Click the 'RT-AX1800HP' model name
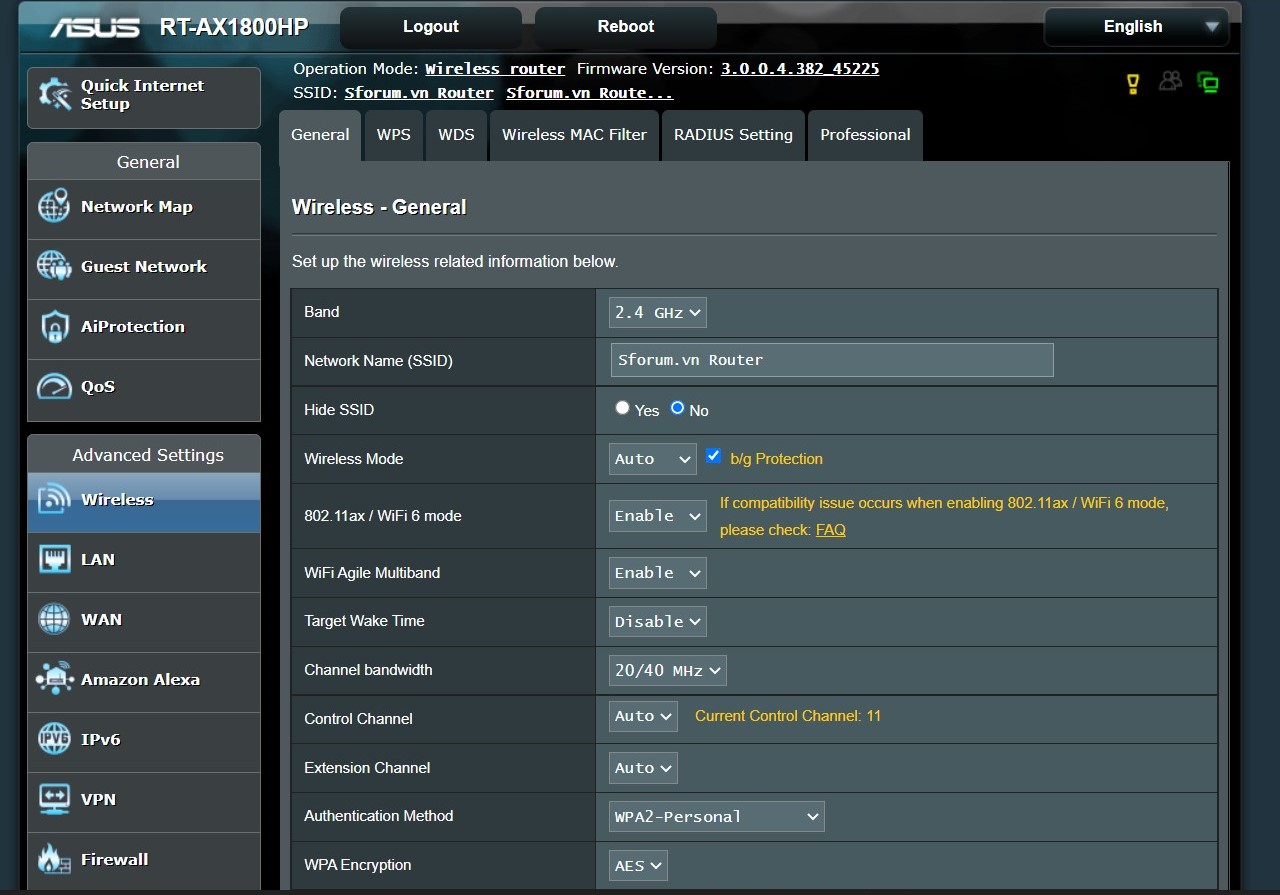Image resolution: width=1280 pixels, height=895 pixels. pyautogui.click(x=234, y=27)
